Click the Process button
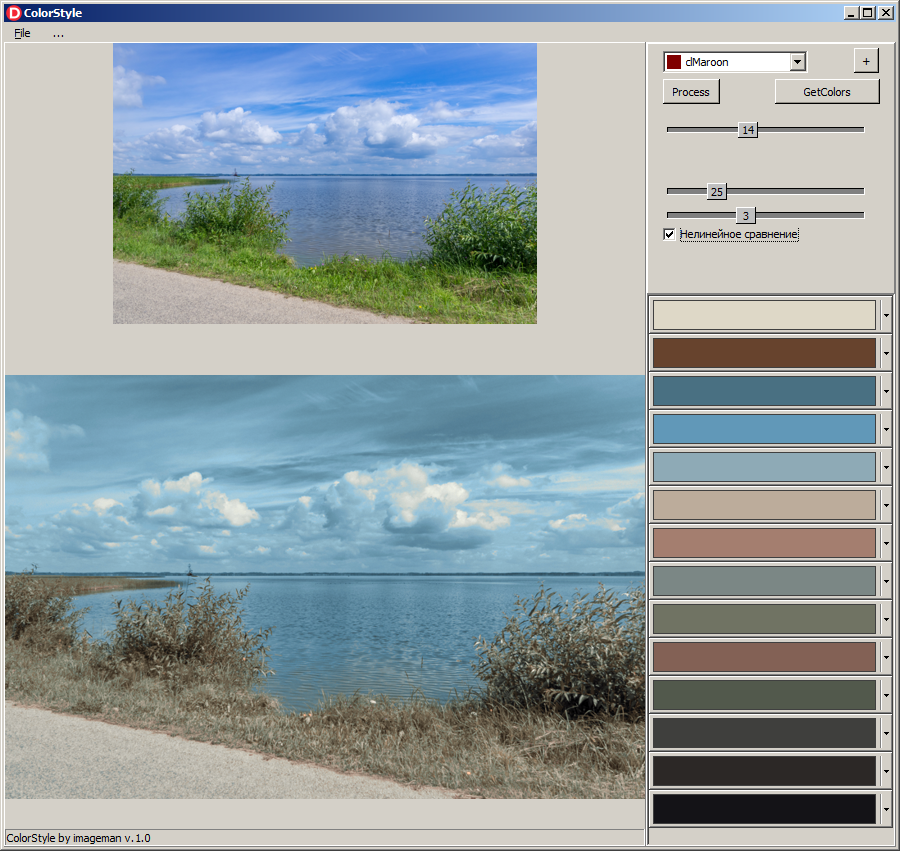The height and width of the screenshot is (851, 900). [690, 92]
